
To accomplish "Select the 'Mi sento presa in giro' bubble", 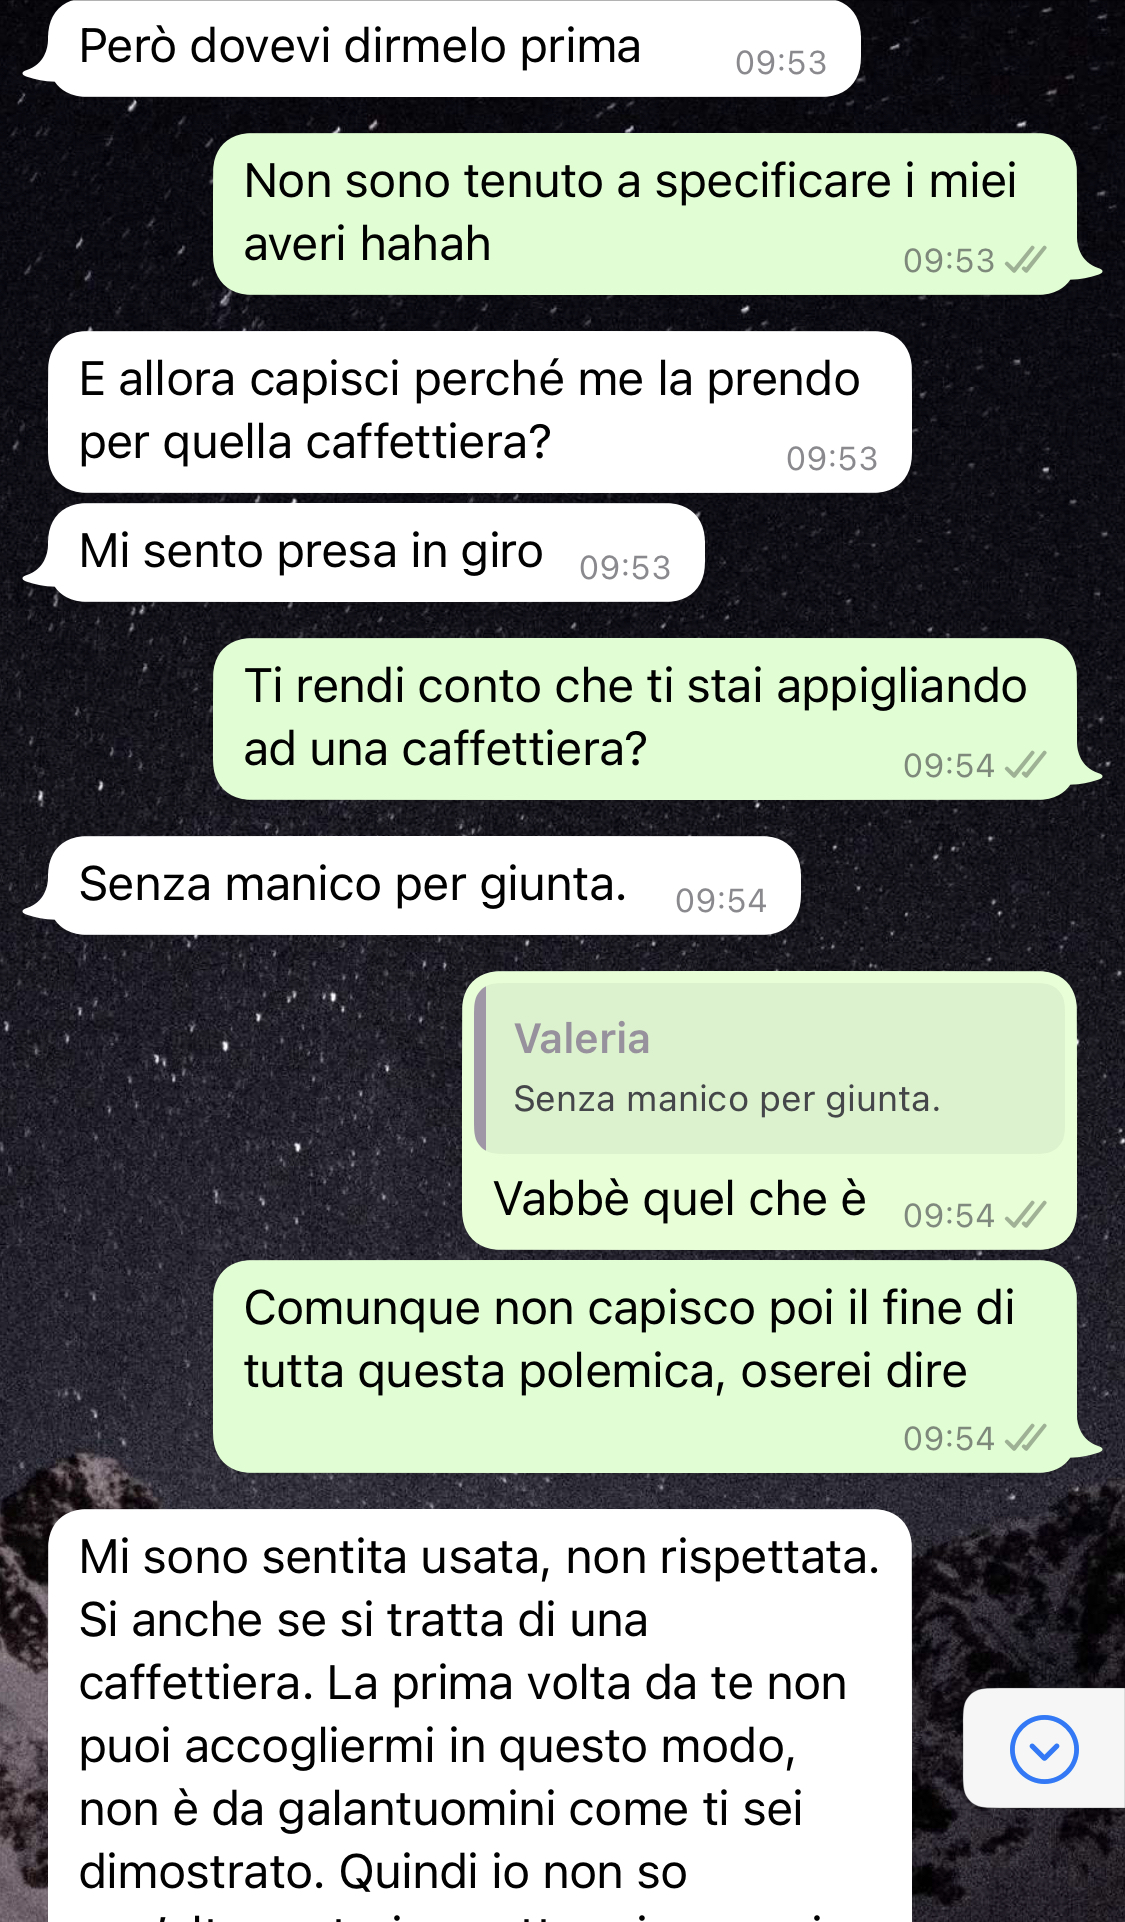I will [x=376, y=553].
